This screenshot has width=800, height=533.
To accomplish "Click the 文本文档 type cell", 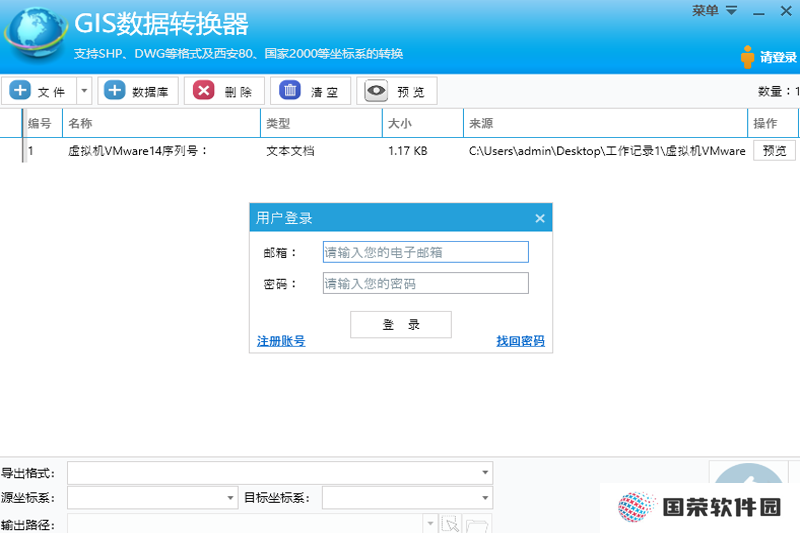I will (x=290, y=151).
